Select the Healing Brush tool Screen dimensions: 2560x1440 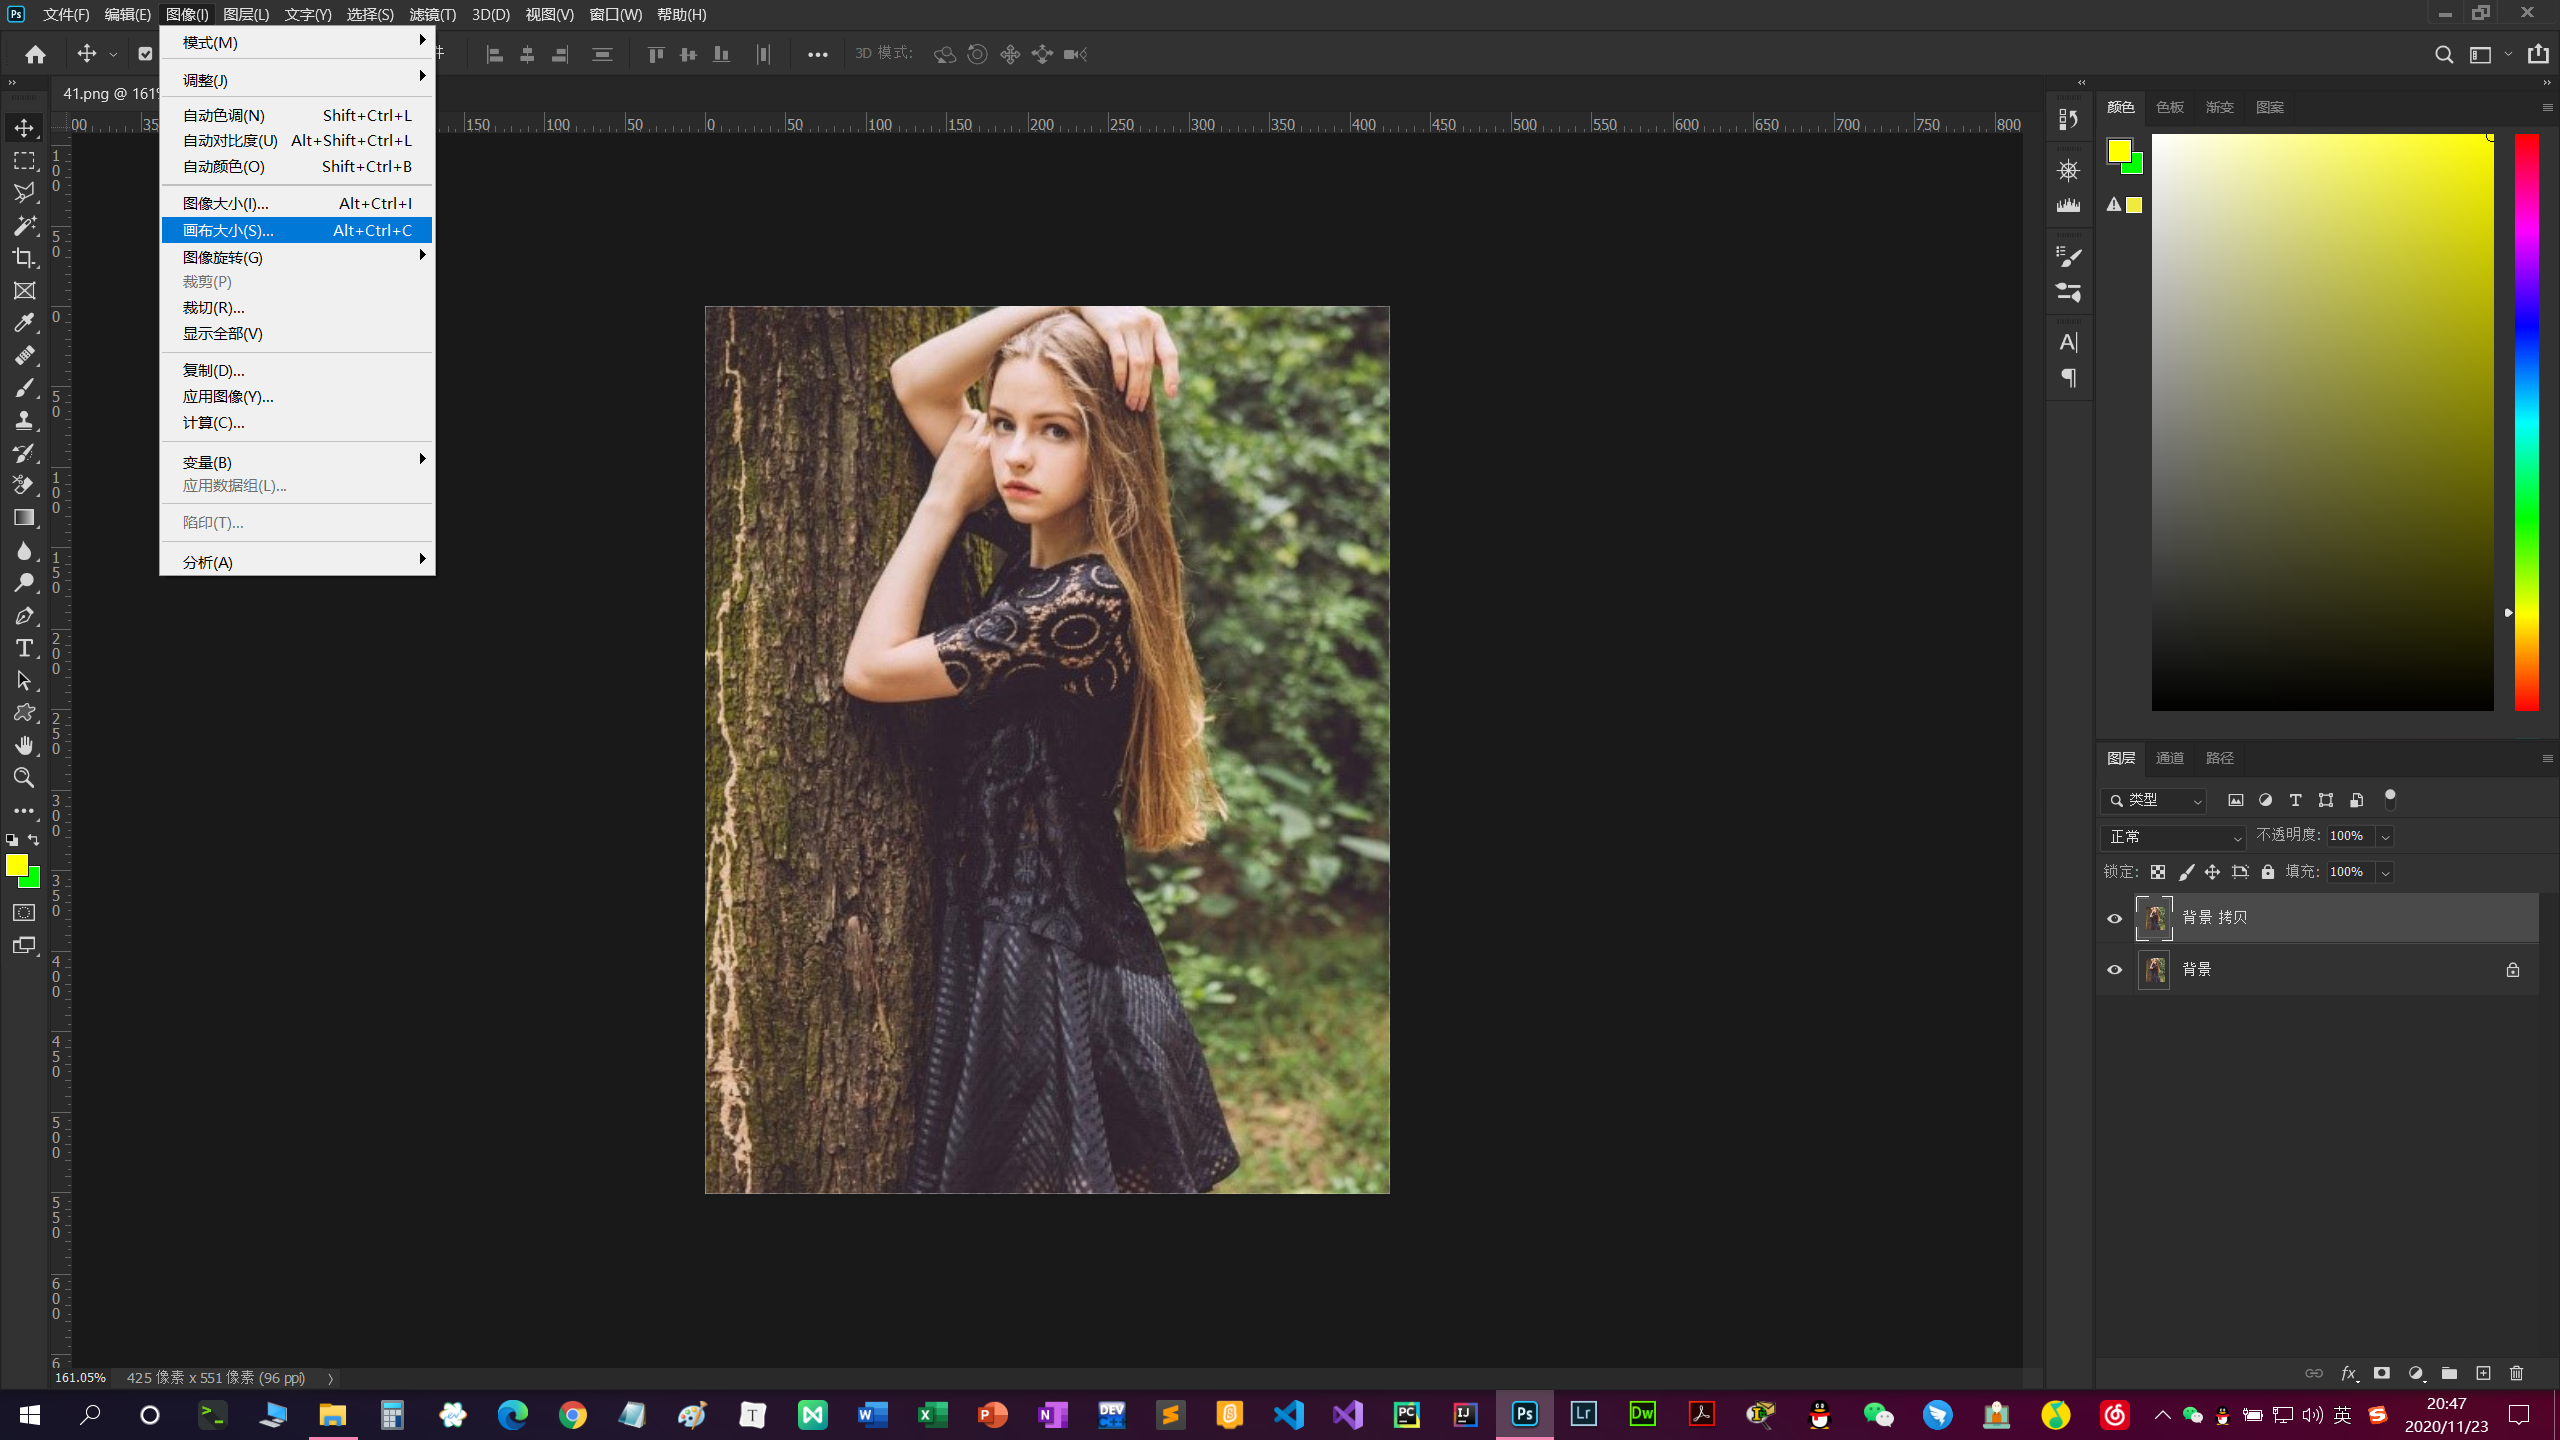click(24, 355)
